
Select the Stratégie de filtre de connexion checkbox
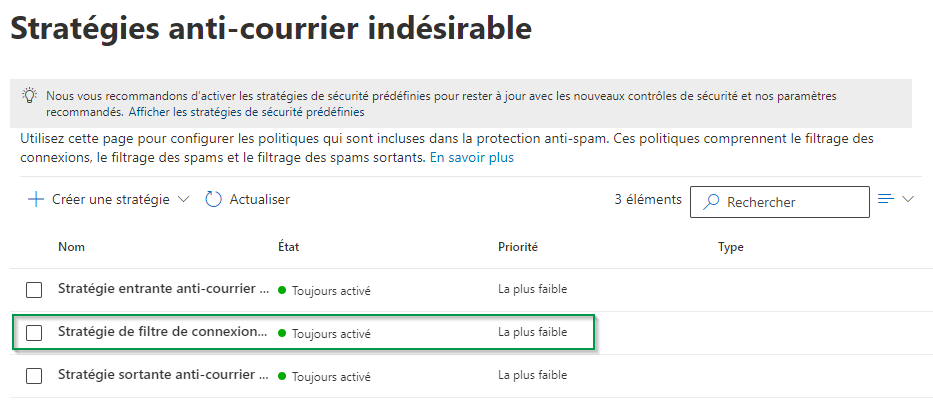[x=34, y=333]
